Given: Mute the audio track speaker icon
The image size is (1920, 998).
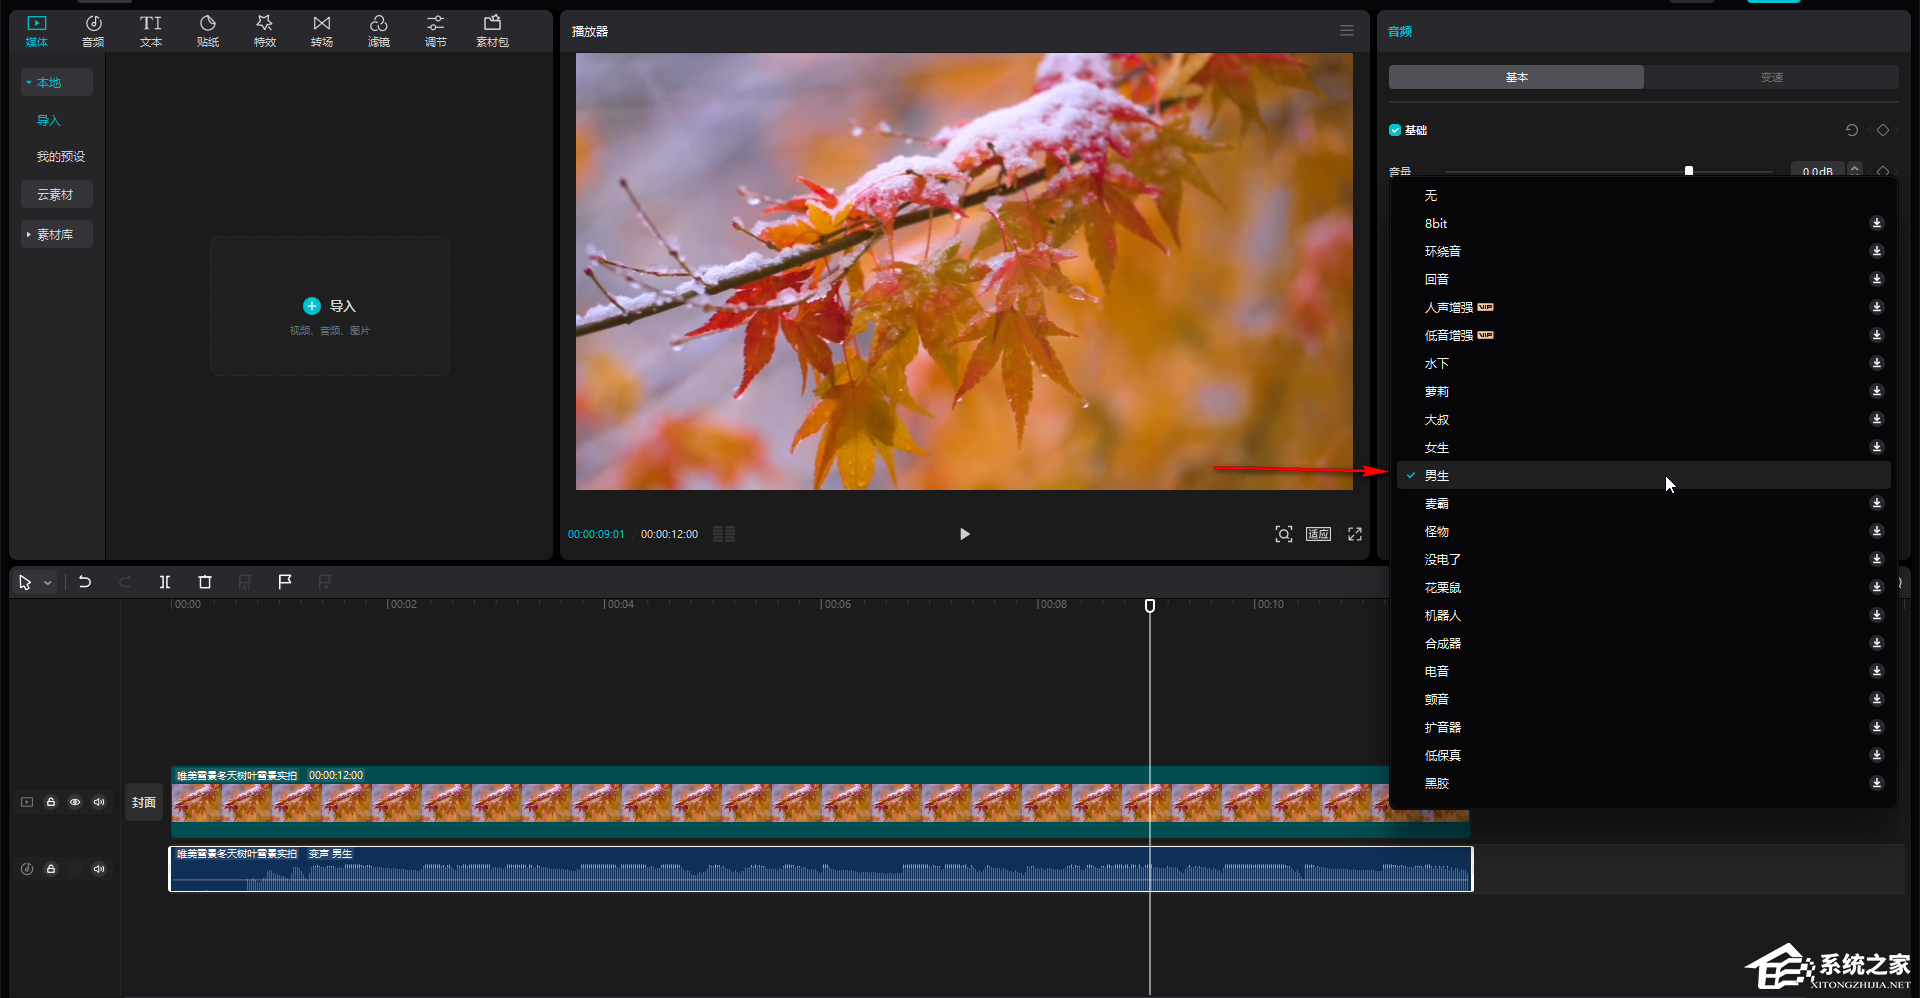Looking at the screenshot, I should [99, 869].
